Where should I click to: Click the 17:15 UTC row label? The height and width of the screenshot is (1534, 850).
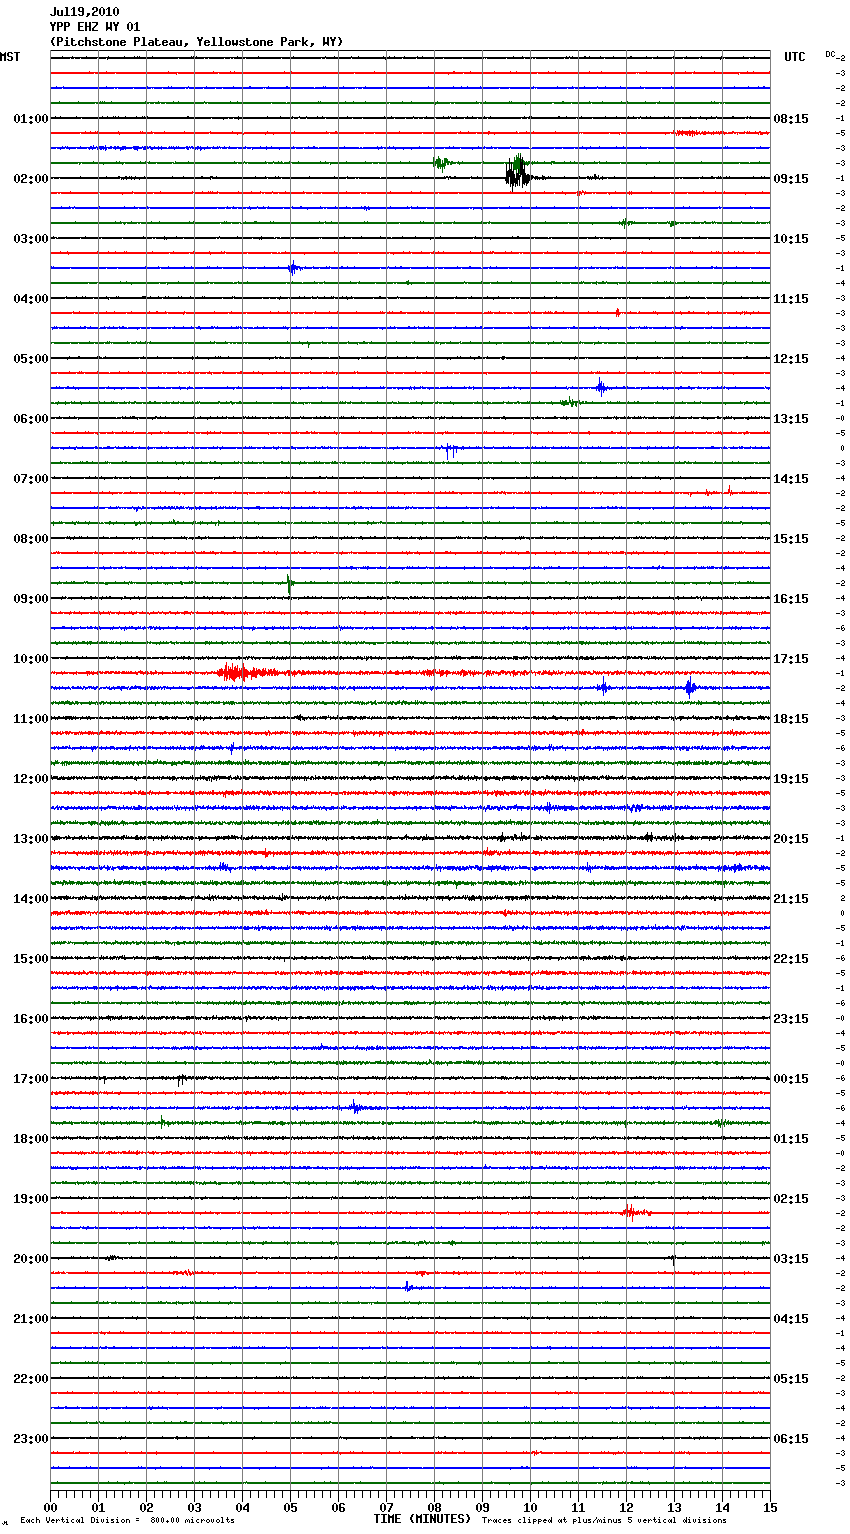(x=791, y=659)
